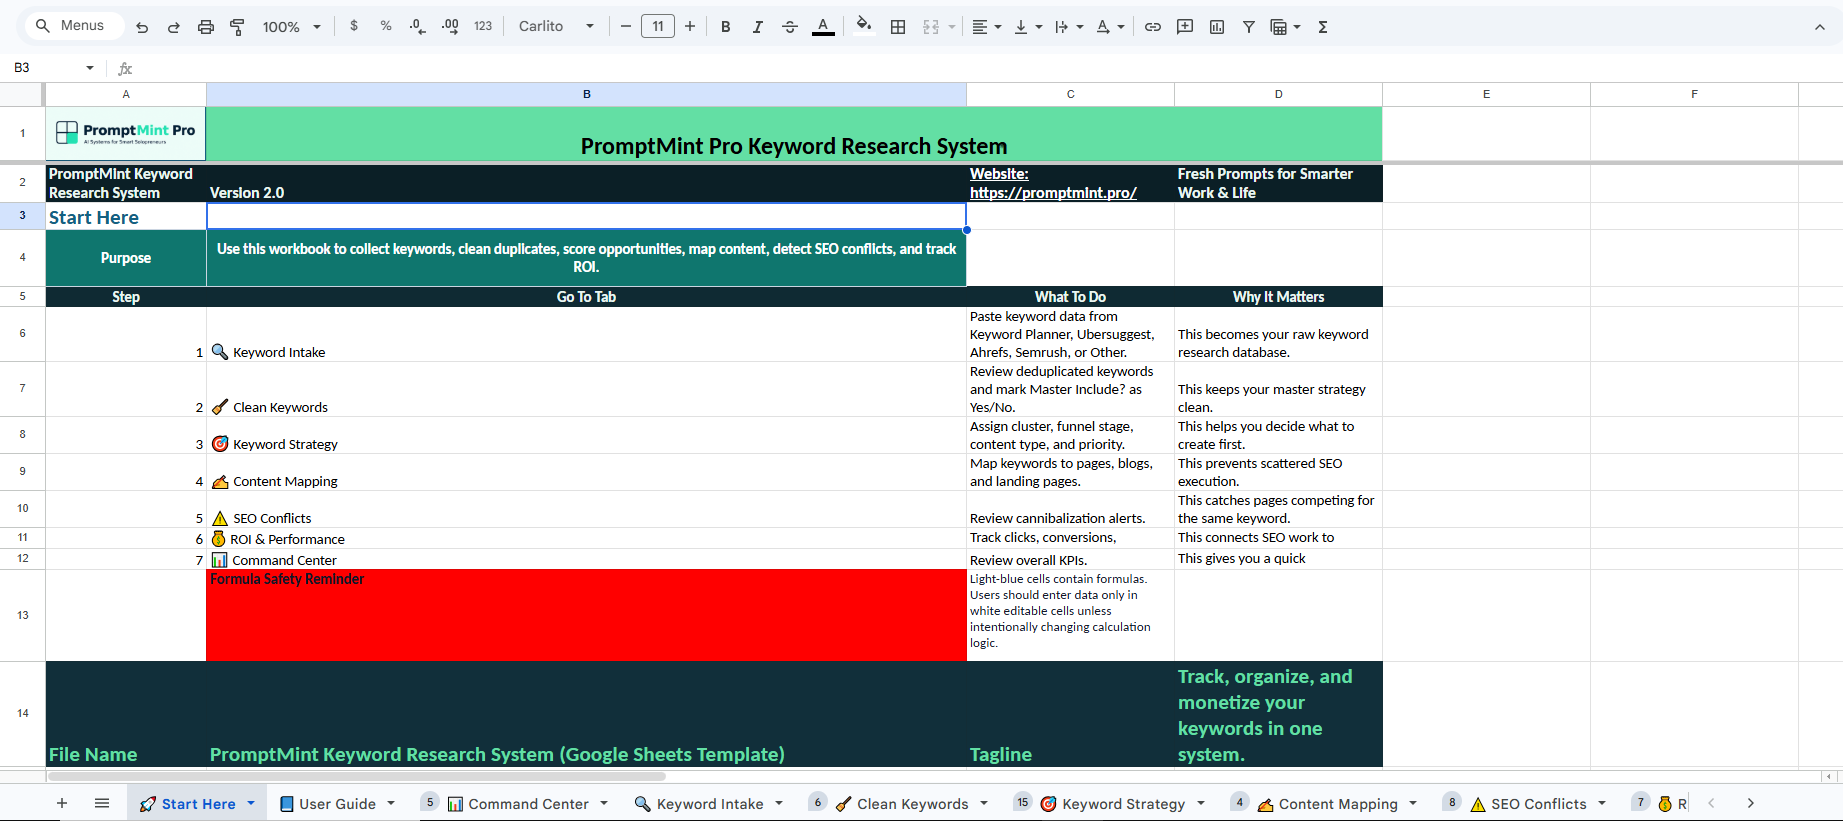Viewport: 1843px width, 821px height.
Task: Increase decimal places icon
Action: click(x=450, y=27)
